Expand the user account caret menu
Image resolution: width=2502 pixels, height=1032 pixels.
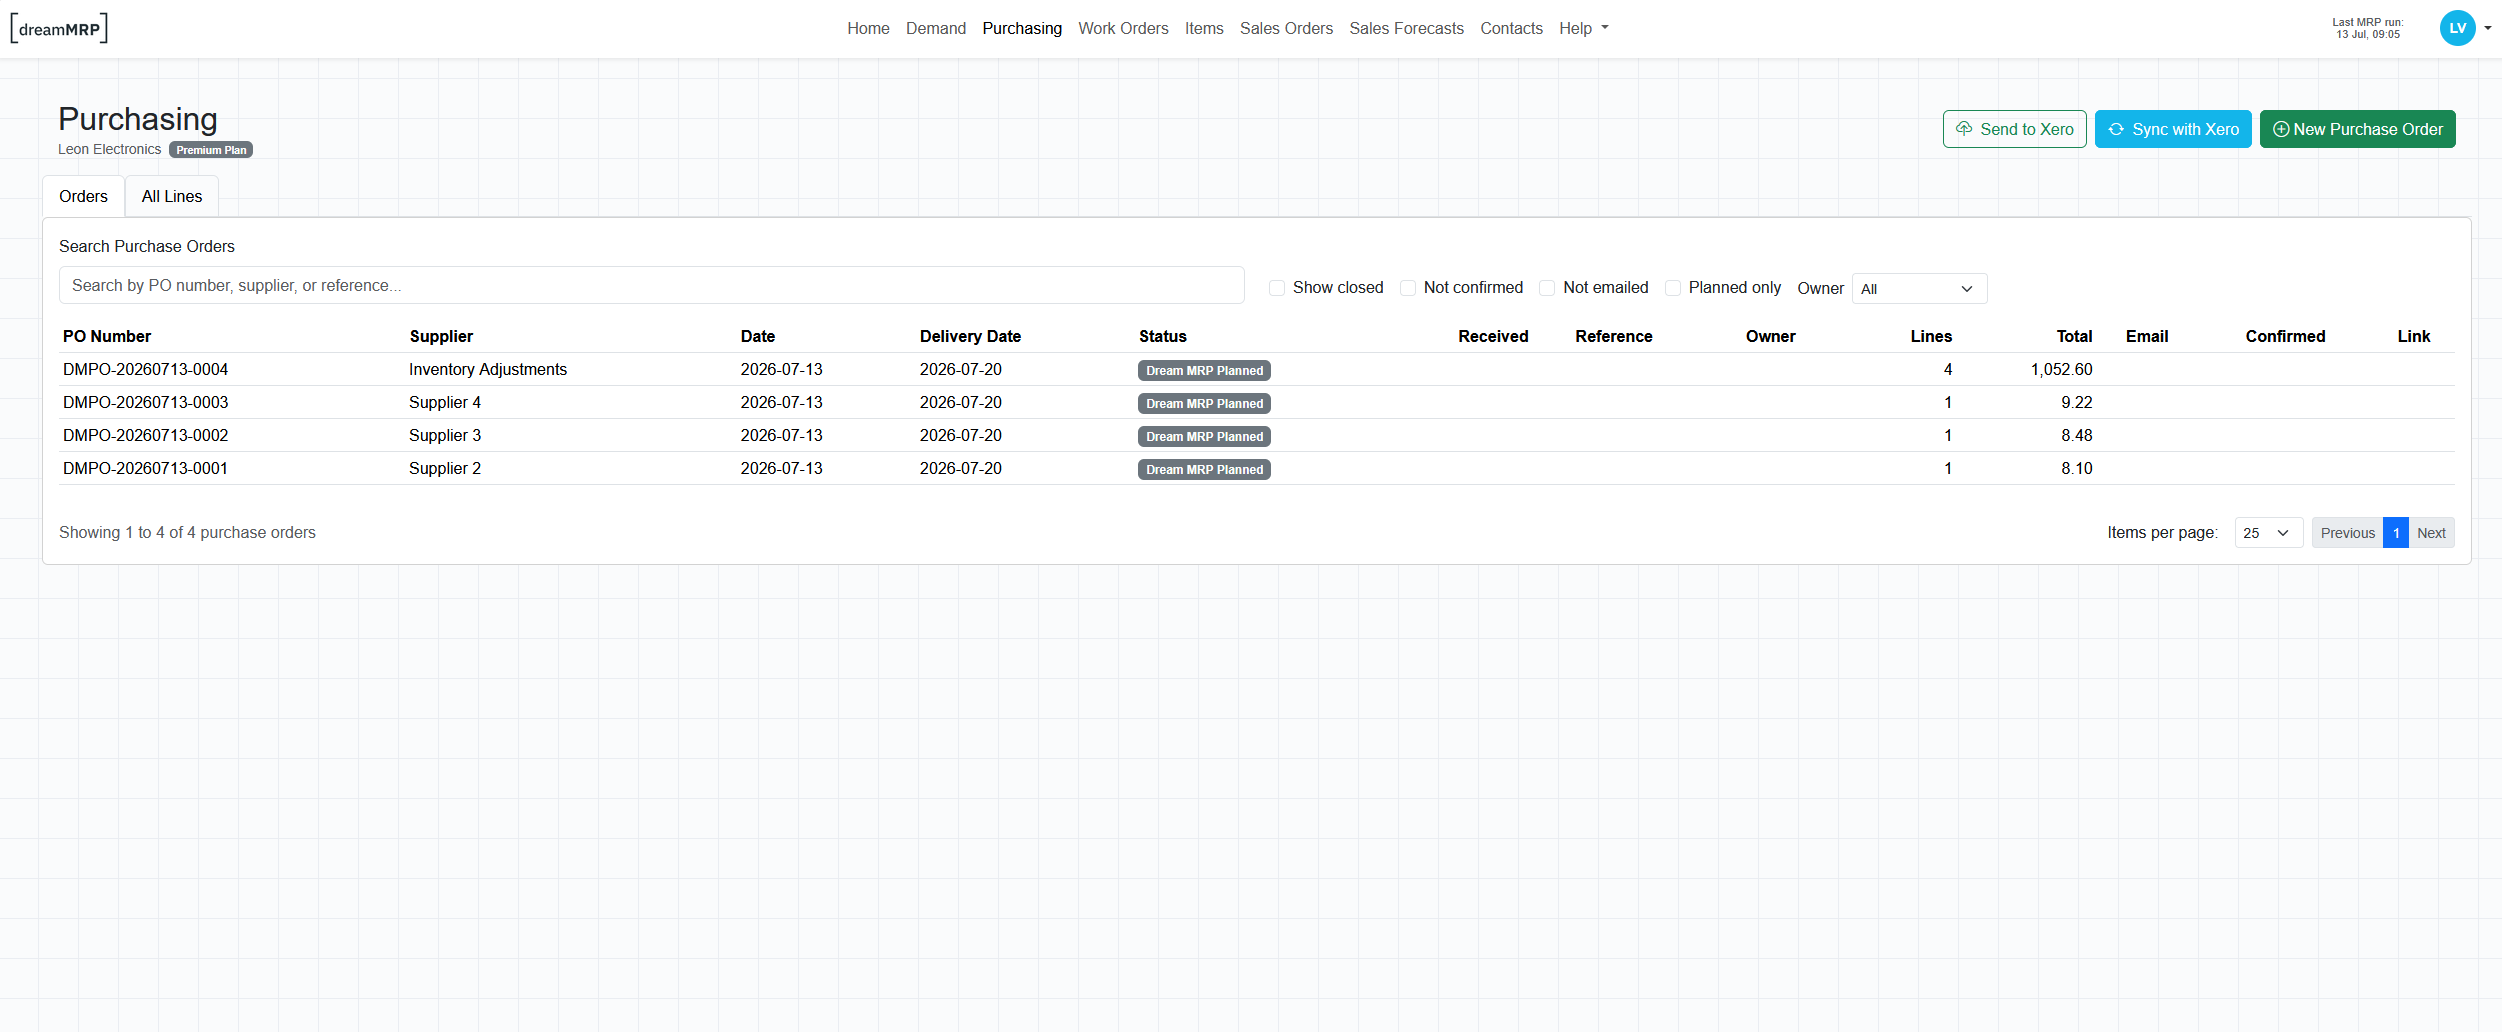pyautogui.click(x=2488, y=28)
